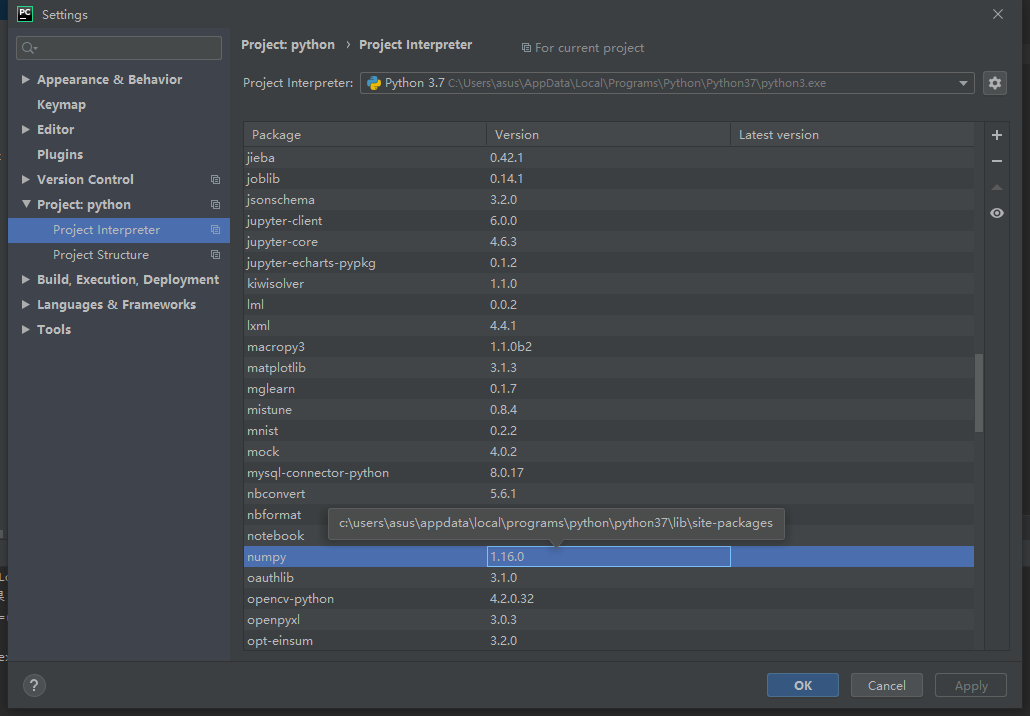1030x716 pixels.
Task: Install a new package using the plus icon
Action: tap(996, 134)
